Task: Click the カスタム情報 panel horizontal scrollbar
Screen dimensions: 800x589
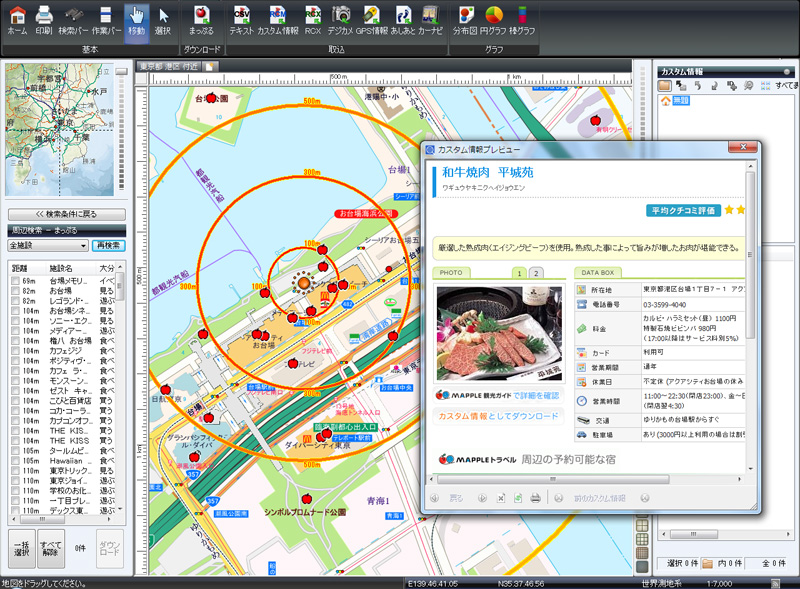Action: (693, 534)
